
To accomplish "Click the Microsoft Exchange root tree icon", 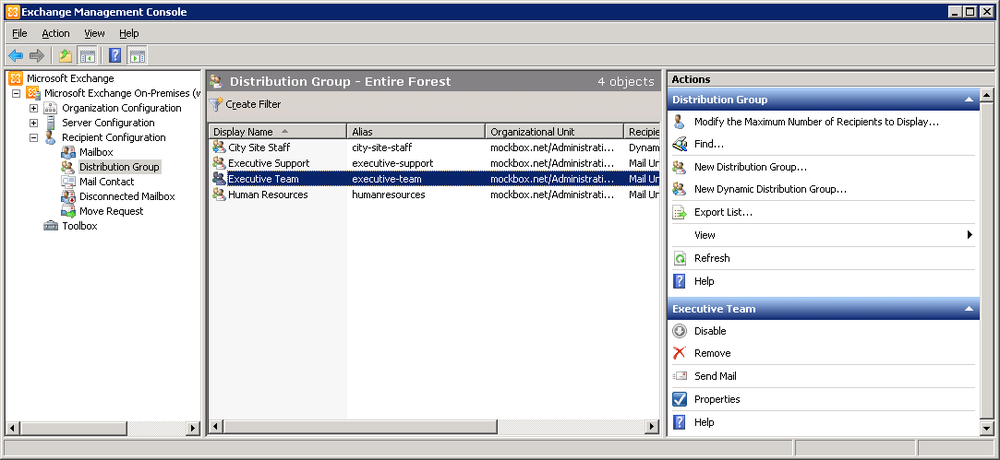I will [16, 78].
